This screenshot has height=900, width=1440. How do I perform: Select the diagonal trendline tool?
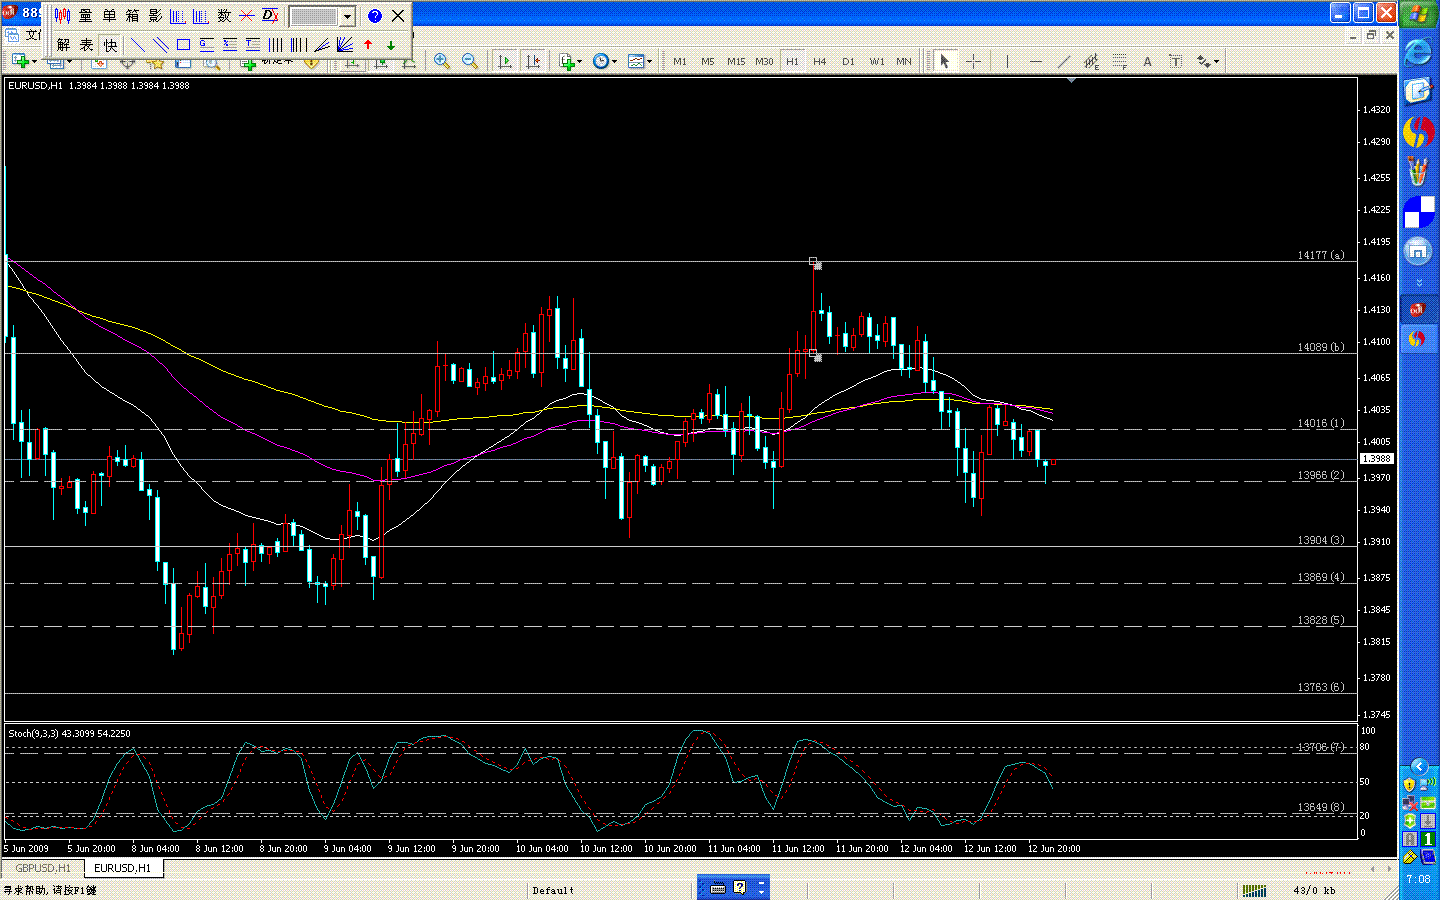[x=1064, y=61]
